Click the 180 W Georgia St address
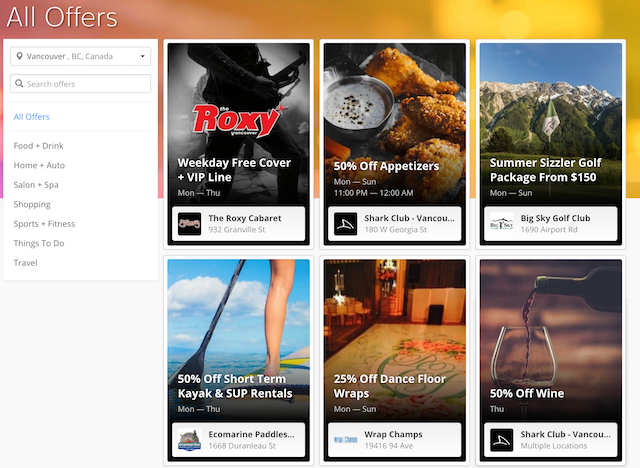The height and width of the screenshot is (468, 640). click(x=395, y=230)
